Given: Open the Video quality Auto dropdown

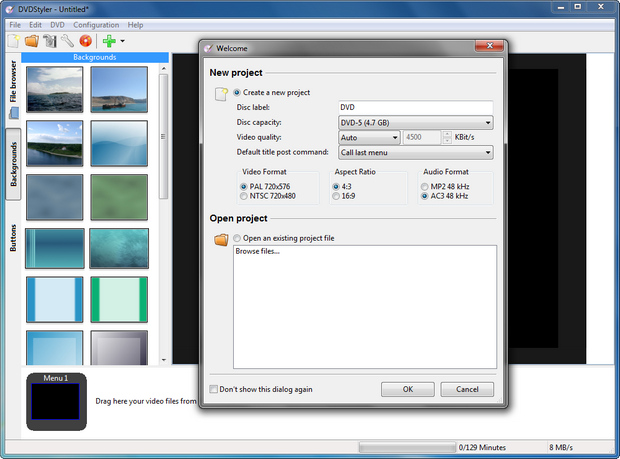Looking at the screenshot, I should (x=369, y=138).
